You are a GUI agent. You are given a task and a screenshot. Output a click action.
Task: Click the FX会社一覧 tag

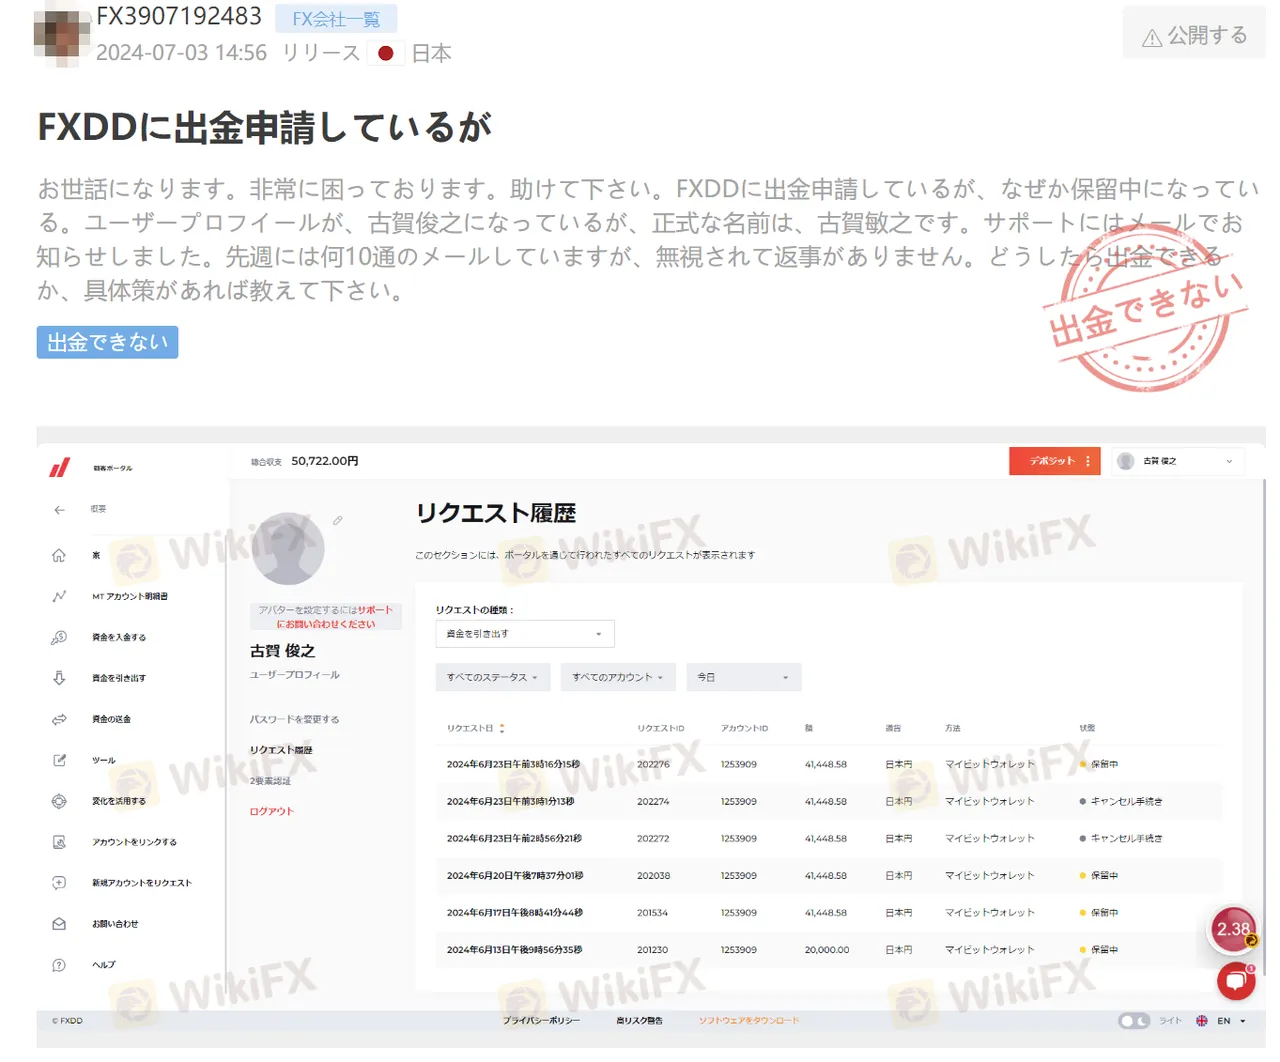[x=336, y=19]
